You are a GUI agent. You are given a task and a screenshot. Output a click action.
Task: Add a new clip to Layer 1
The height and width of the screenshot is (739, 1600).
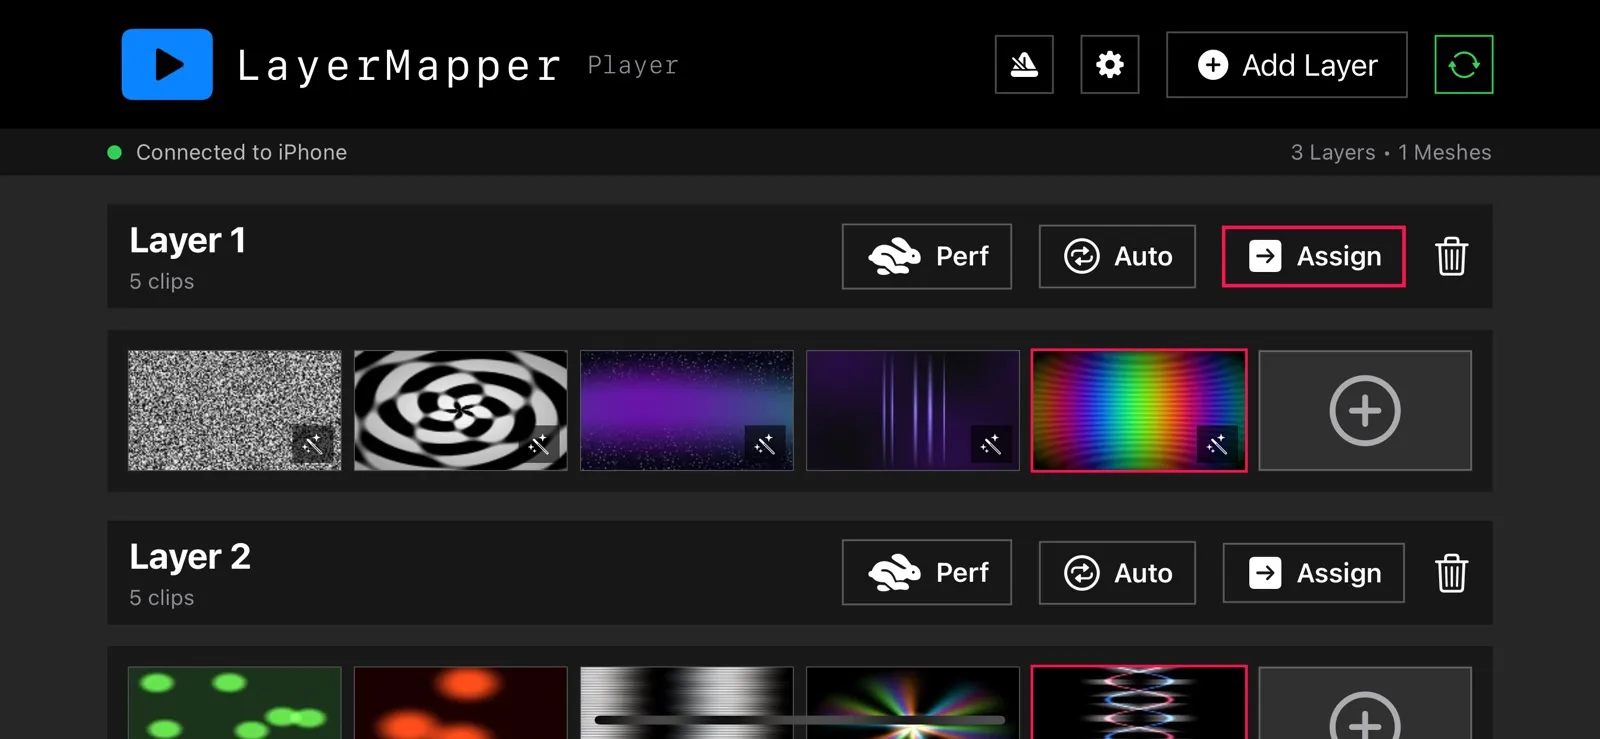coord(1365,410)
